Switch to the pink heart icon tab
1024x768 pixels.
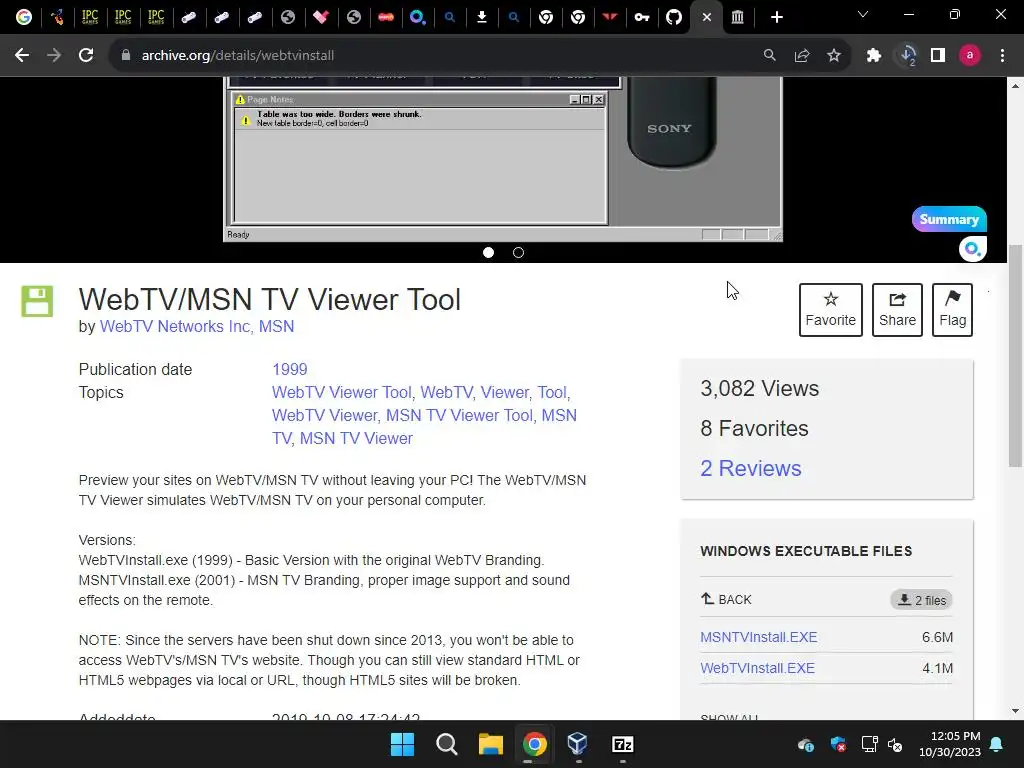(320, 17)
